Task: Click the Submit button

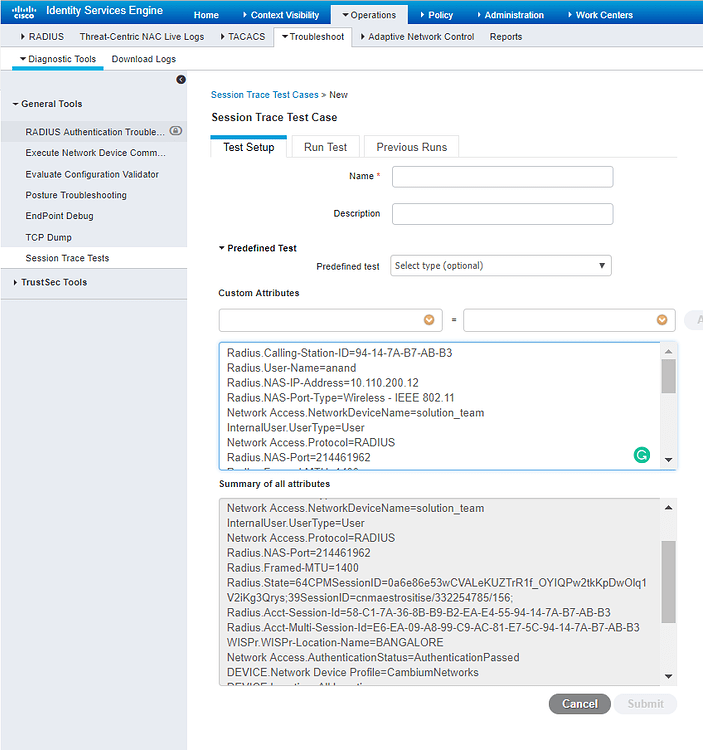Action: [x=645, y=704]
